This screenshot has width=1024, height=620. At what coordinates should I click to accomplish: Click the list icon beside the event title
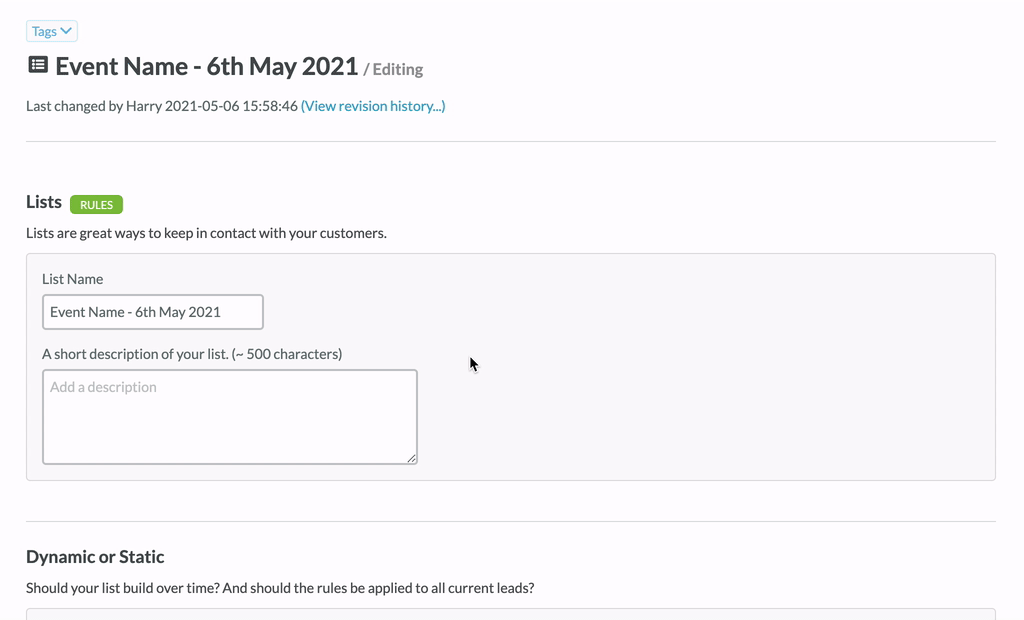click(x=38, y=65)
